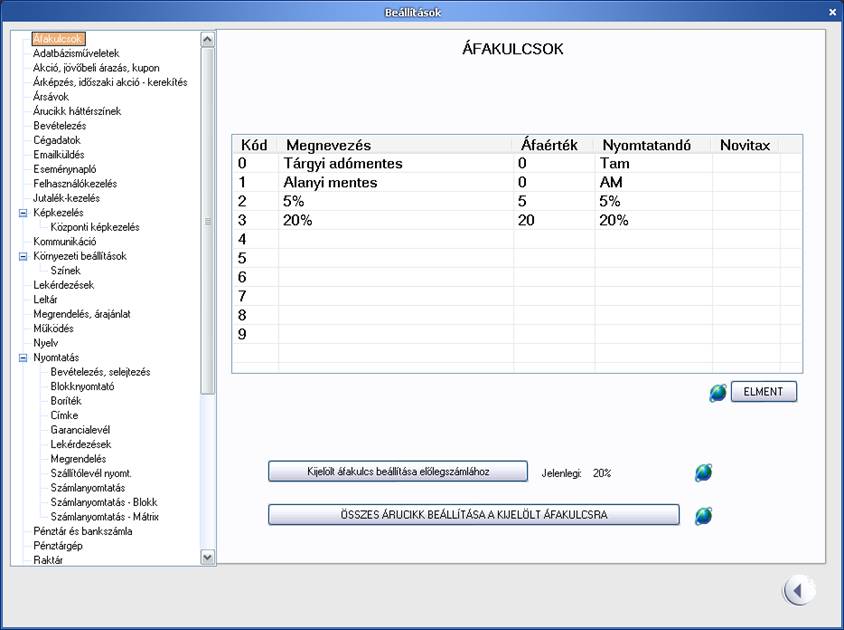Click Kijelölt áfakulcs beállítása előlegszámlához button

pyautogui.click(x=397, y=472)
